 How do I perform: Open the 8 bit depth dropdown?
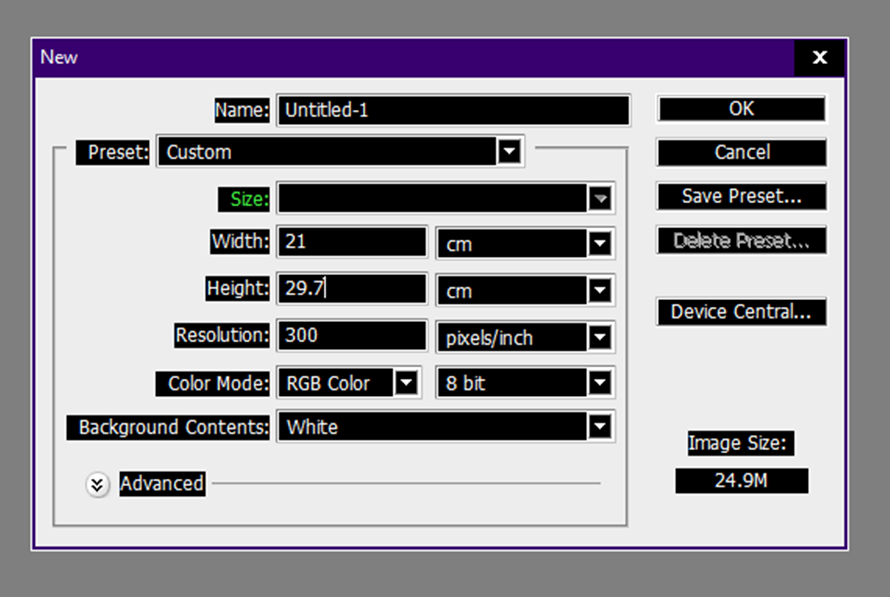point(525,383)
